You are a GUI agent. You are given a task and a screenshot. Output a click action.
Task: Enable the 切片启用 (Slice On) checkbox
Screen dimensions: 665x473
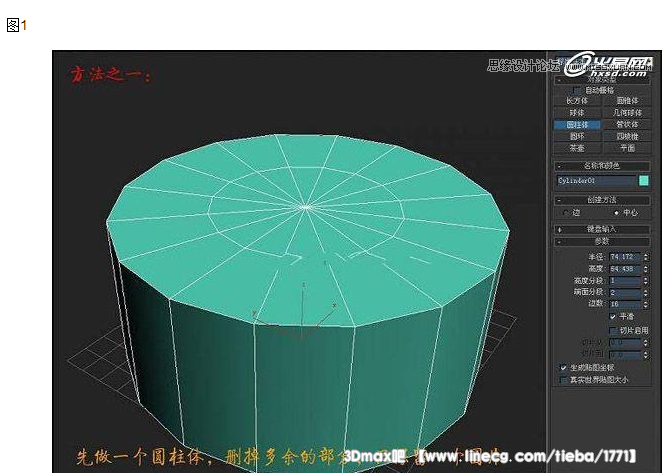pyautogui.click(x=613, y=330)
